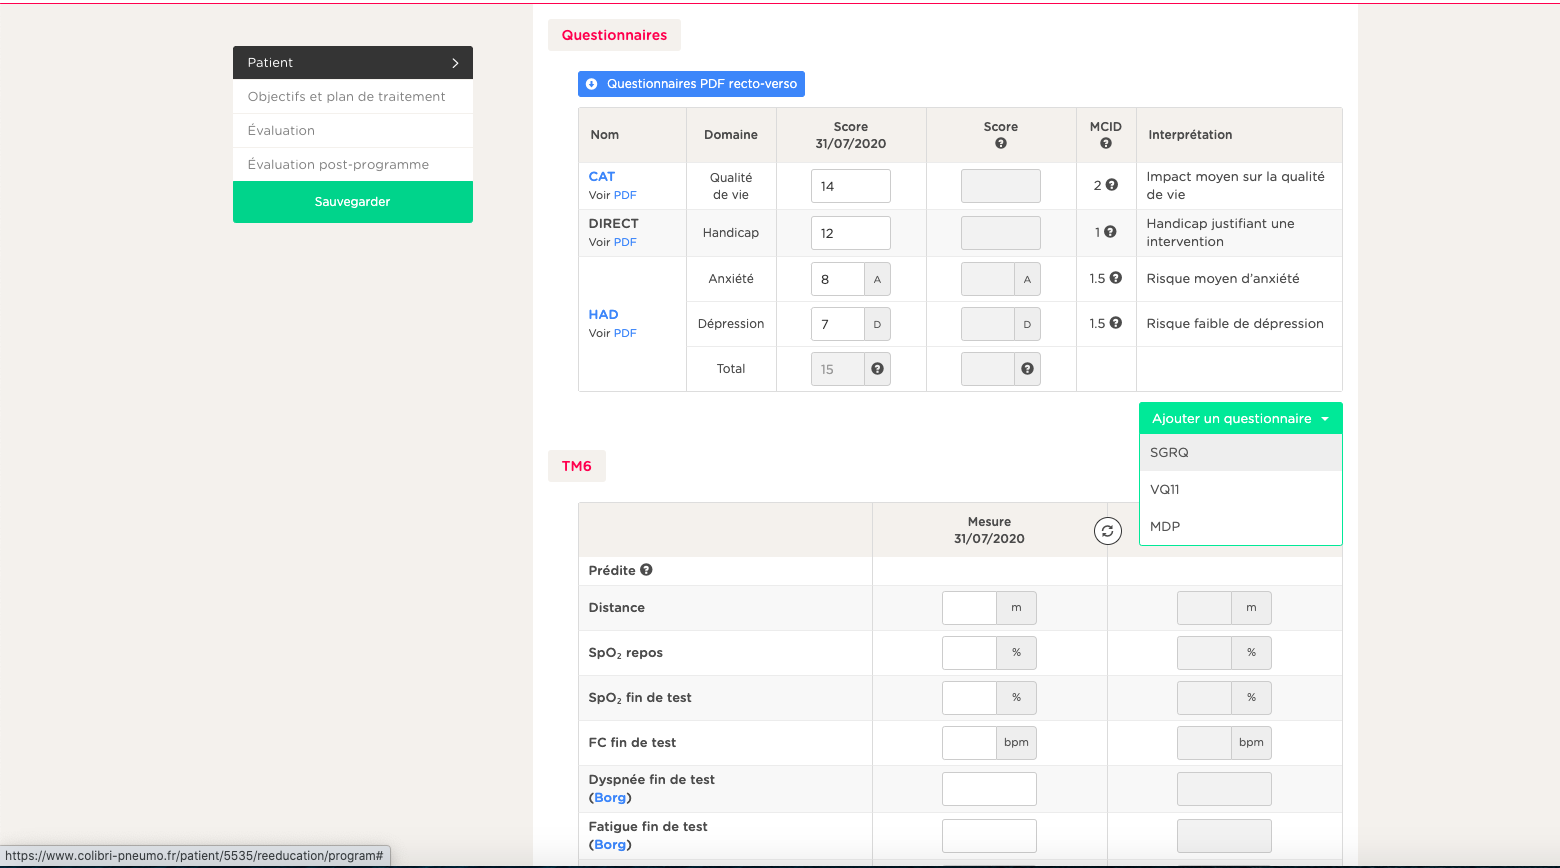
Task: Click the help icon beside DIRECT MCID value
Action: 1110,232
